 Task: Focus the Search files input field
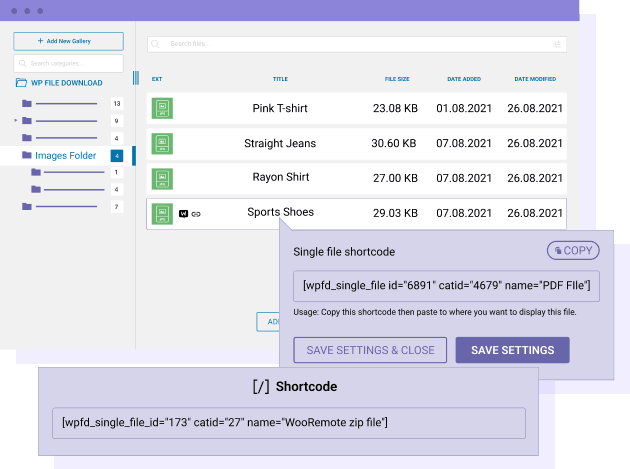click(x=350, y=44)
